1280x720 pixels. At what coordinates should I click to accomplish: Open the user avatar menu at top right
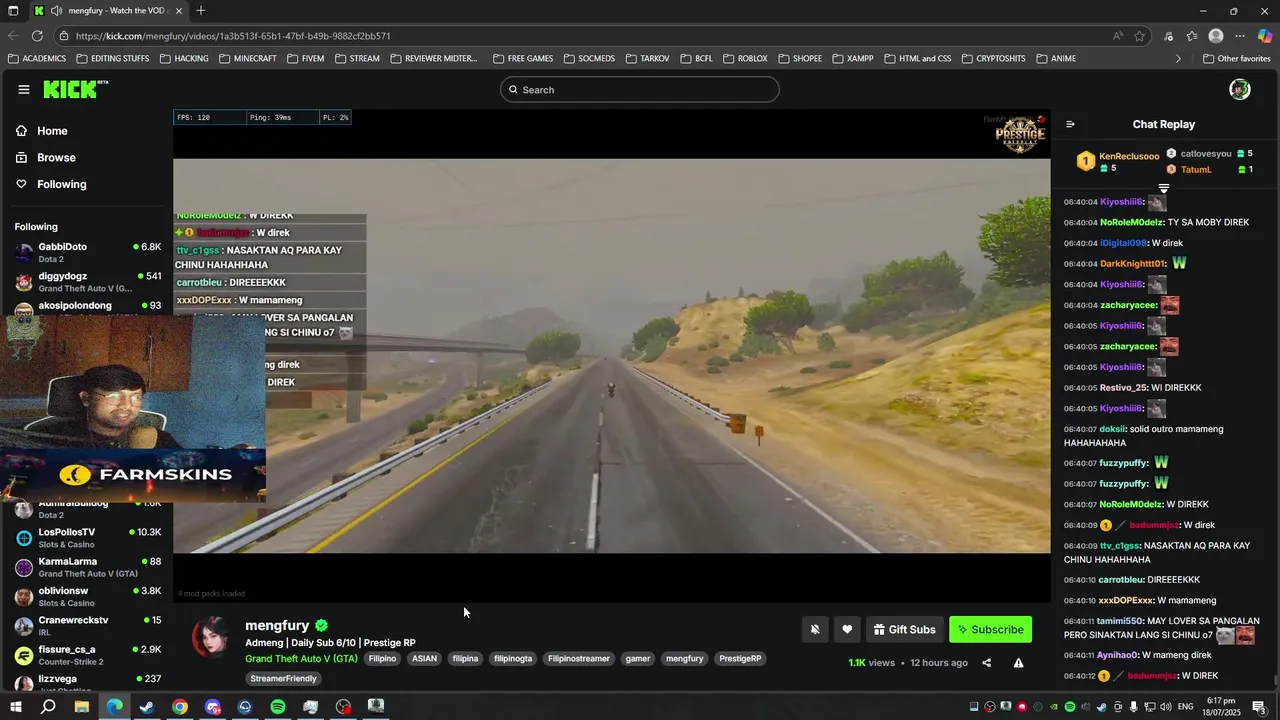pos(1240,90)
